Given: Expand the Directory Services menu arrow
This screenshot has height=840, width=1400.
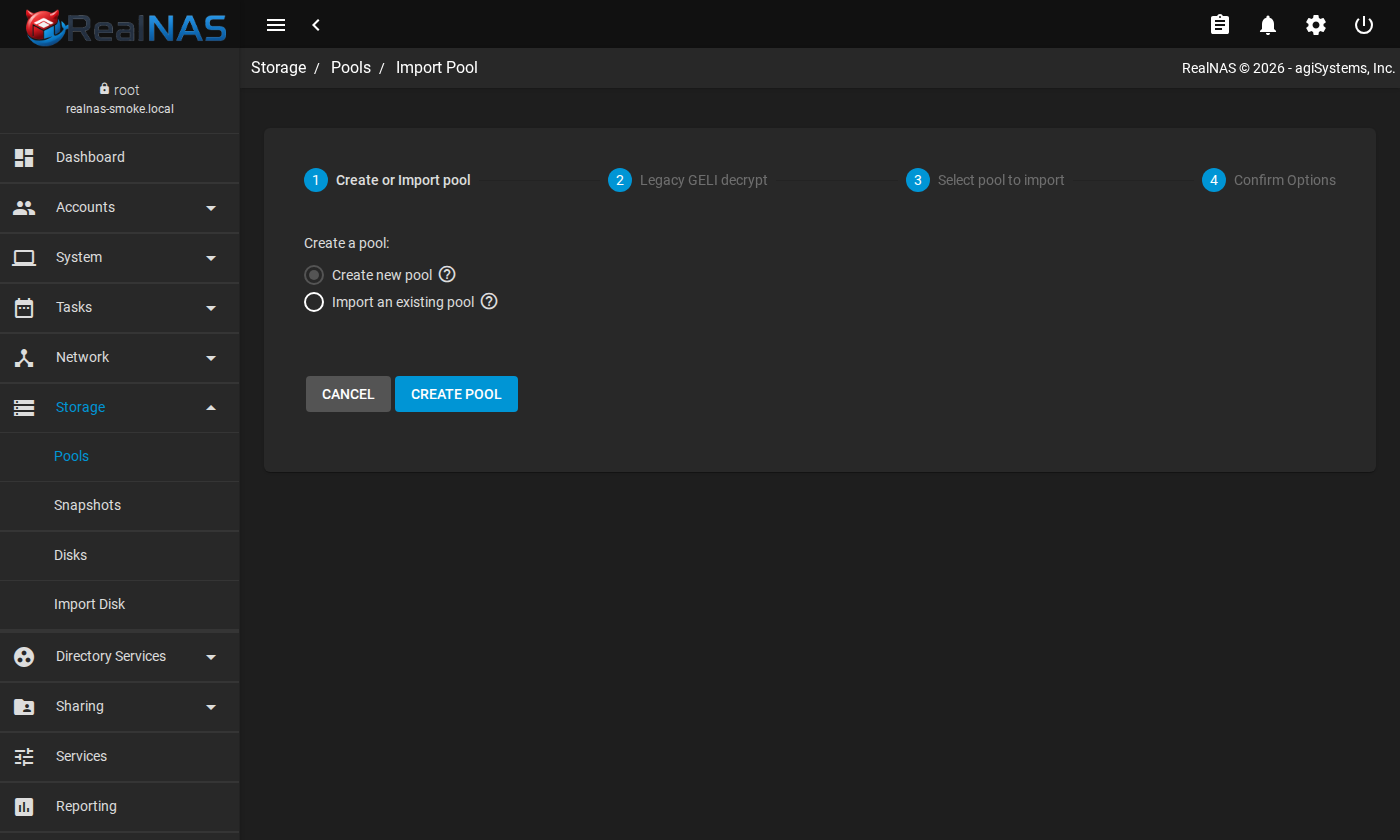Looking at the screenshot, I should tap(211, 657).
